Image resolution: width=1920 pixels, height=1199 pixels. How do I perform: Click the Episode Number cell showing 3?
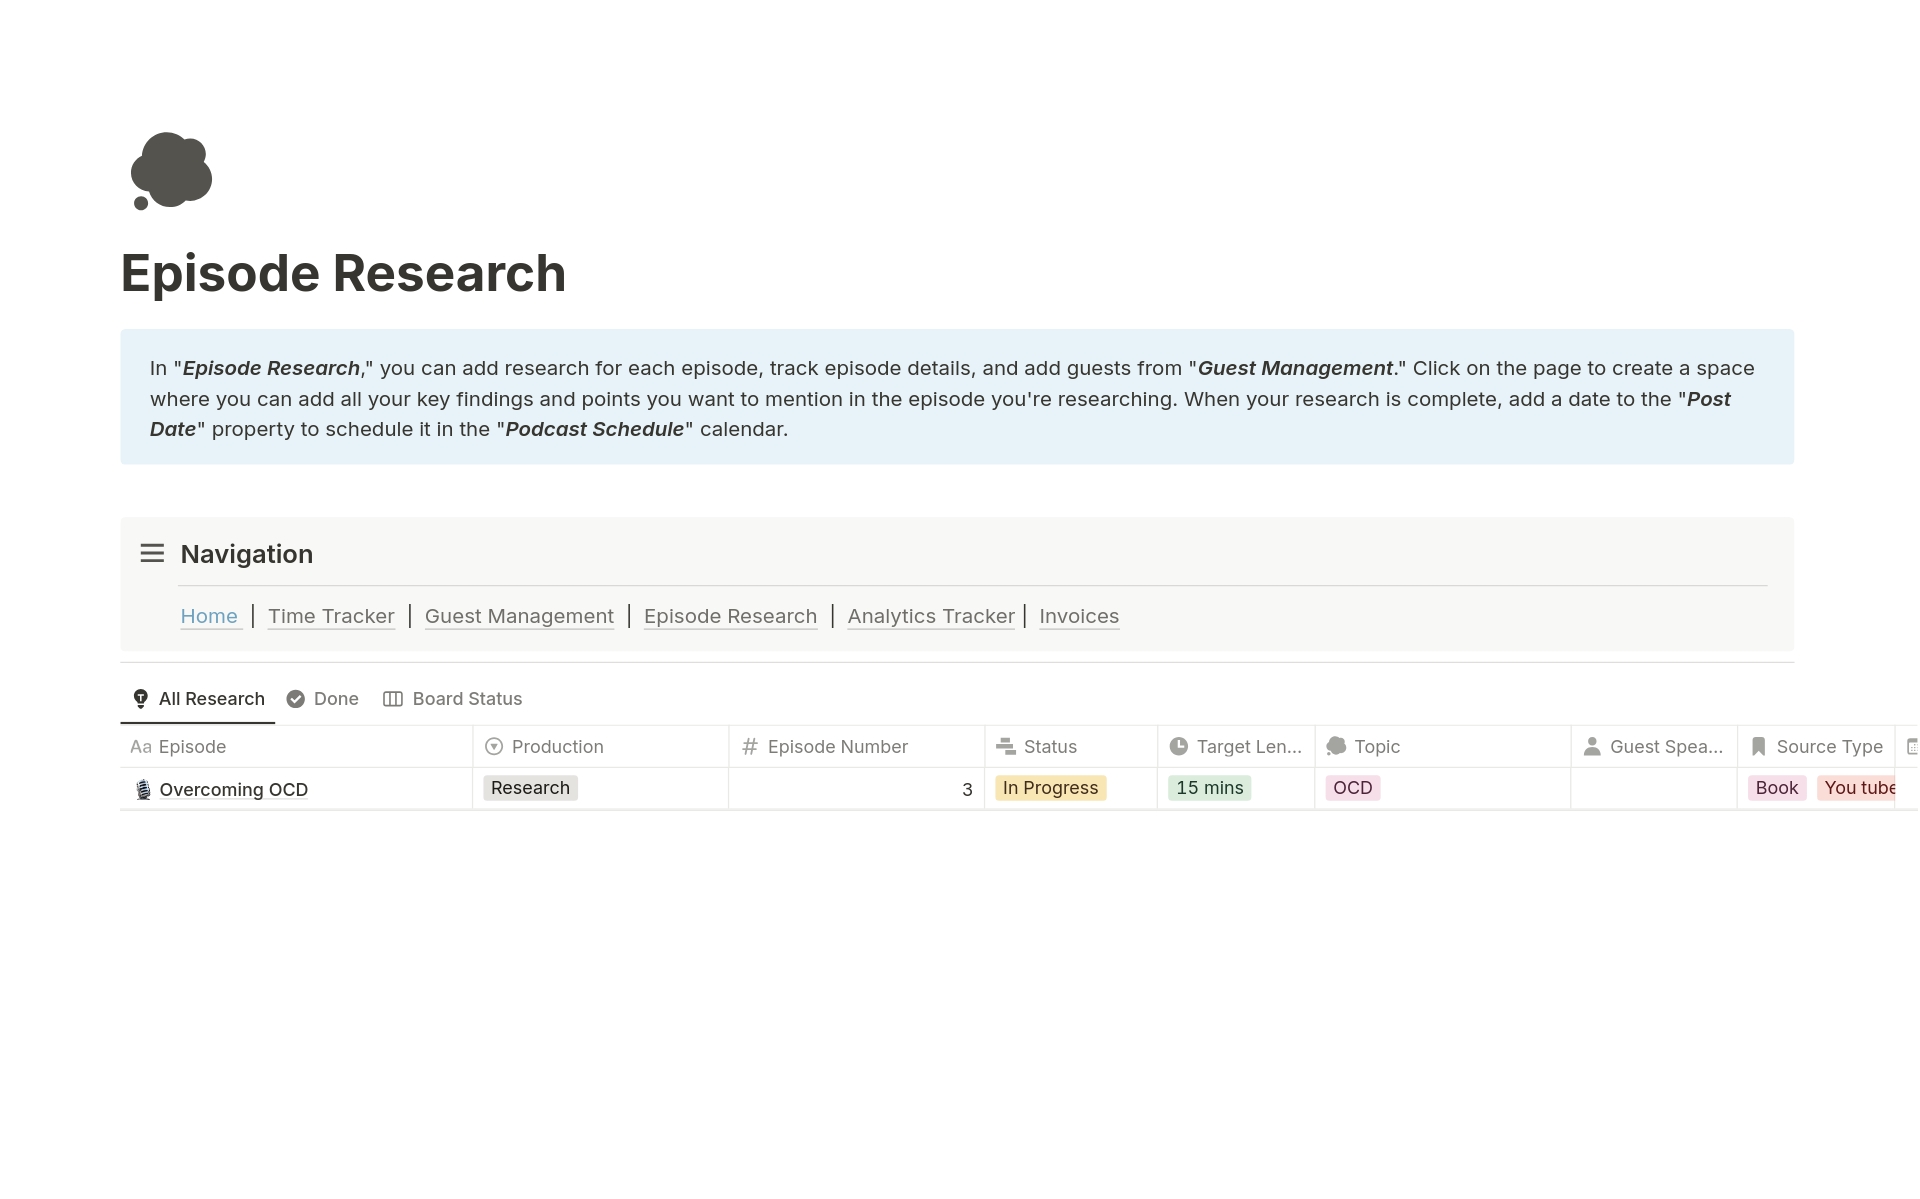tap(856, 789)
